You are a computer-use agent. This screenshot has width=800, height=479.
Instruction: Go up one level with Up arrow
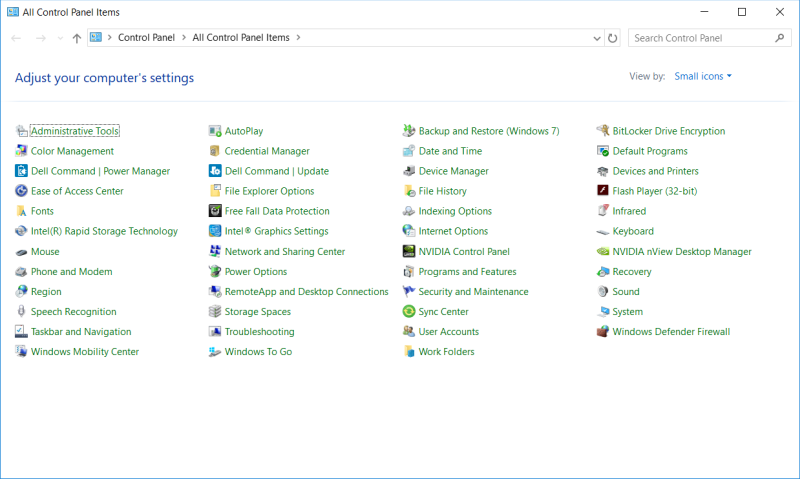pyautogui.click(x=77, y=38)
